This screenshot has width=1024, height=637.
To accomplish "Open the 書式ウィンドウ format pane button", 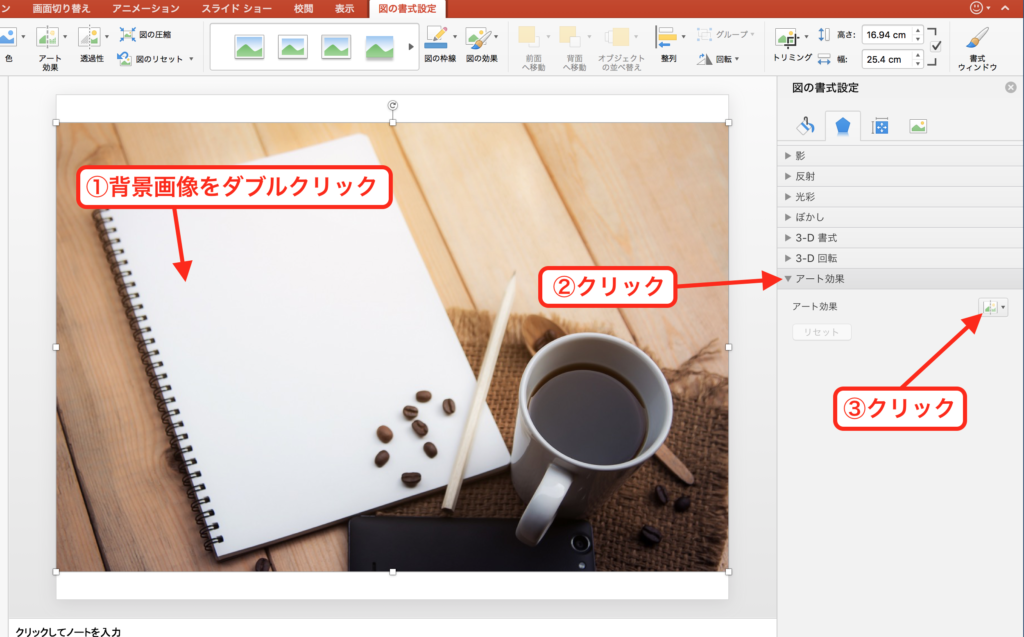I will pyautogui.click(x=977, y=40).
